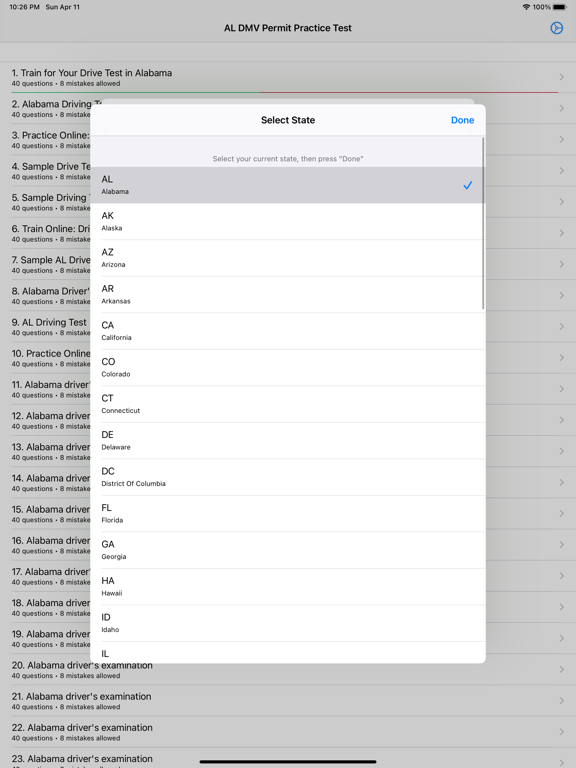Click the Select State dialog title
This screenshot has height=768, width=576.
(288, 120)
